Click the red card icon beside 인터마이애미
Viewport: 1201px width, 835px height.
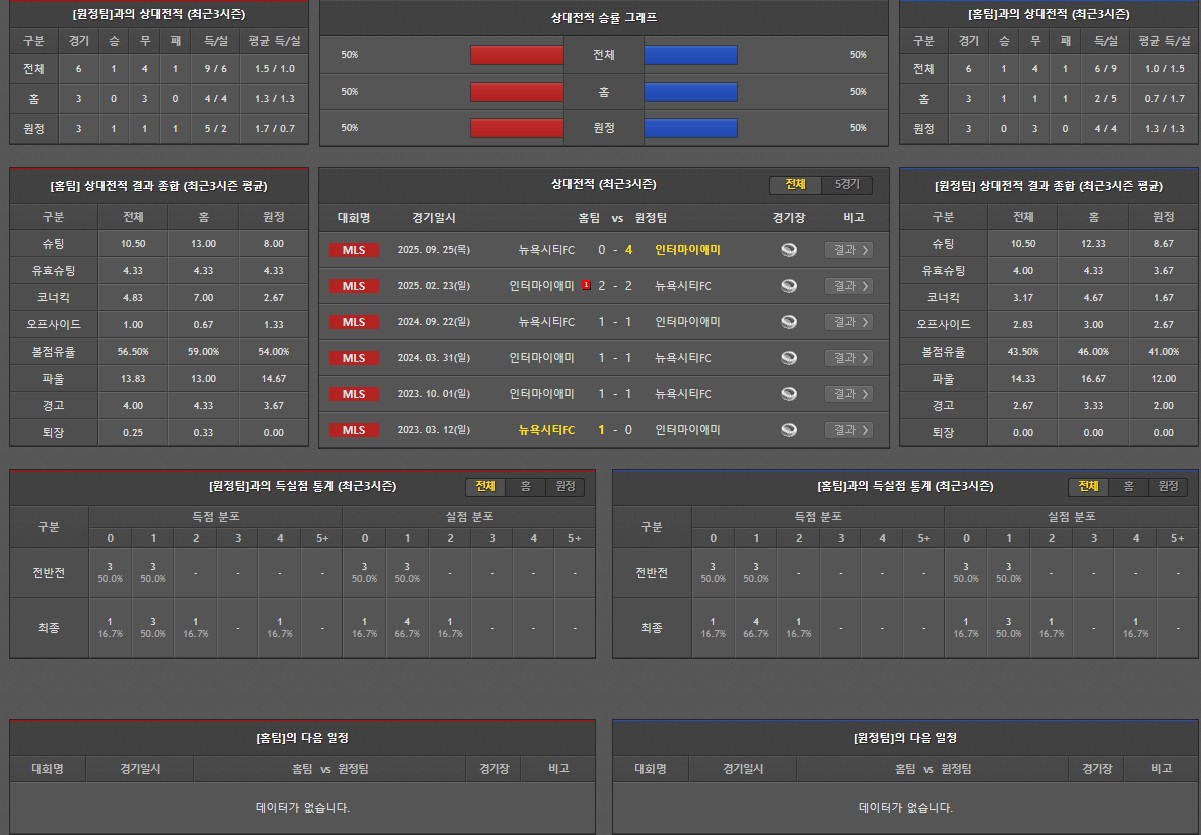click(586, 286)
